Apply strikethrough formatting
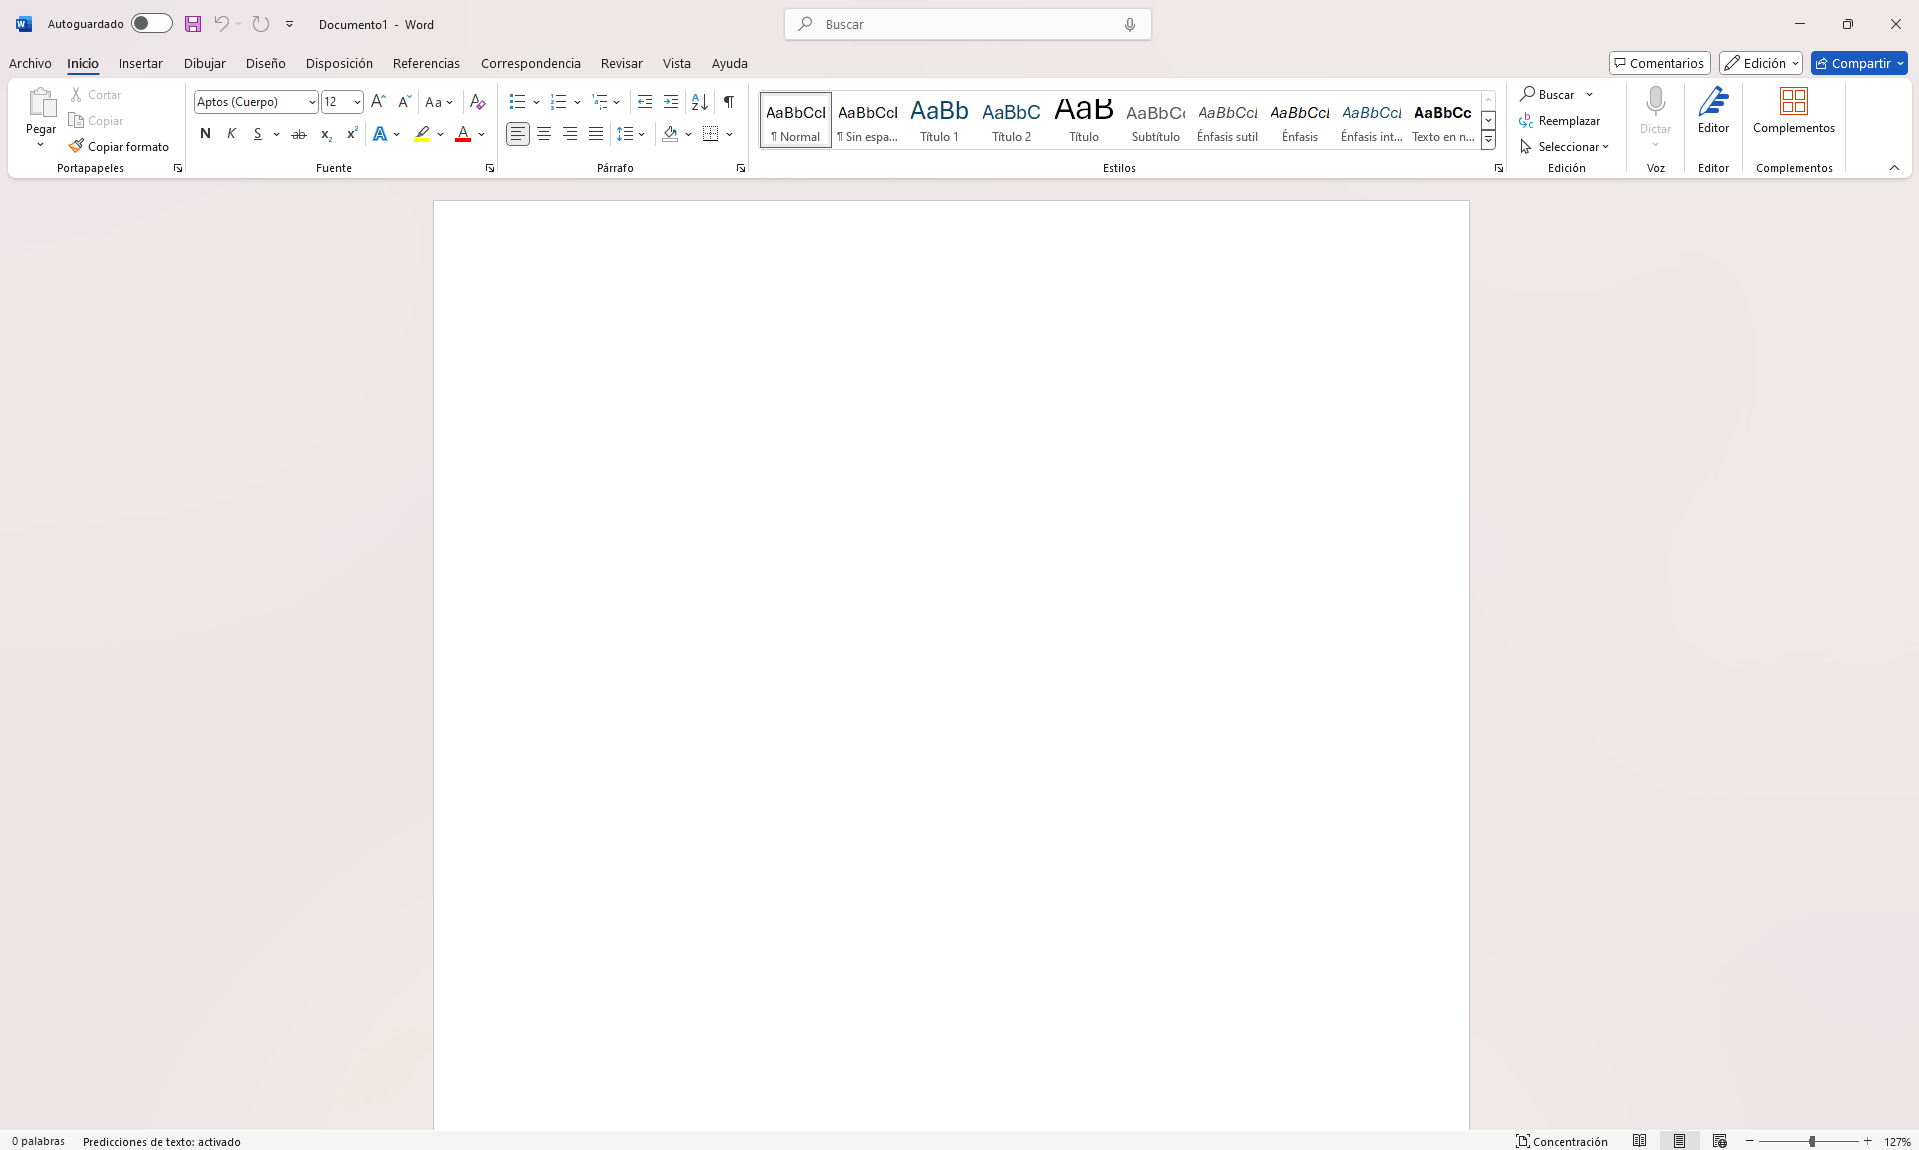Viewport: 1919px width, 1150px height. click(298, 134)
